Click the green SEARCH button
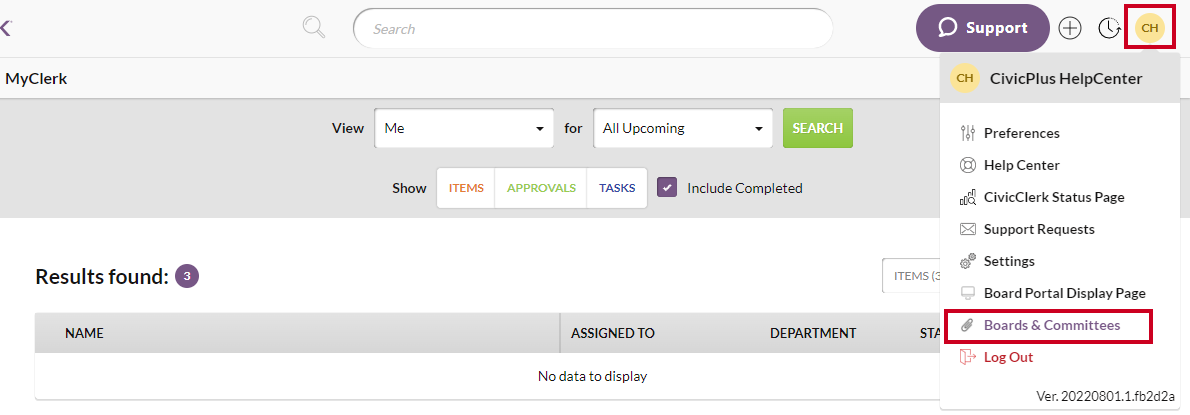 (x=817, y=128)
